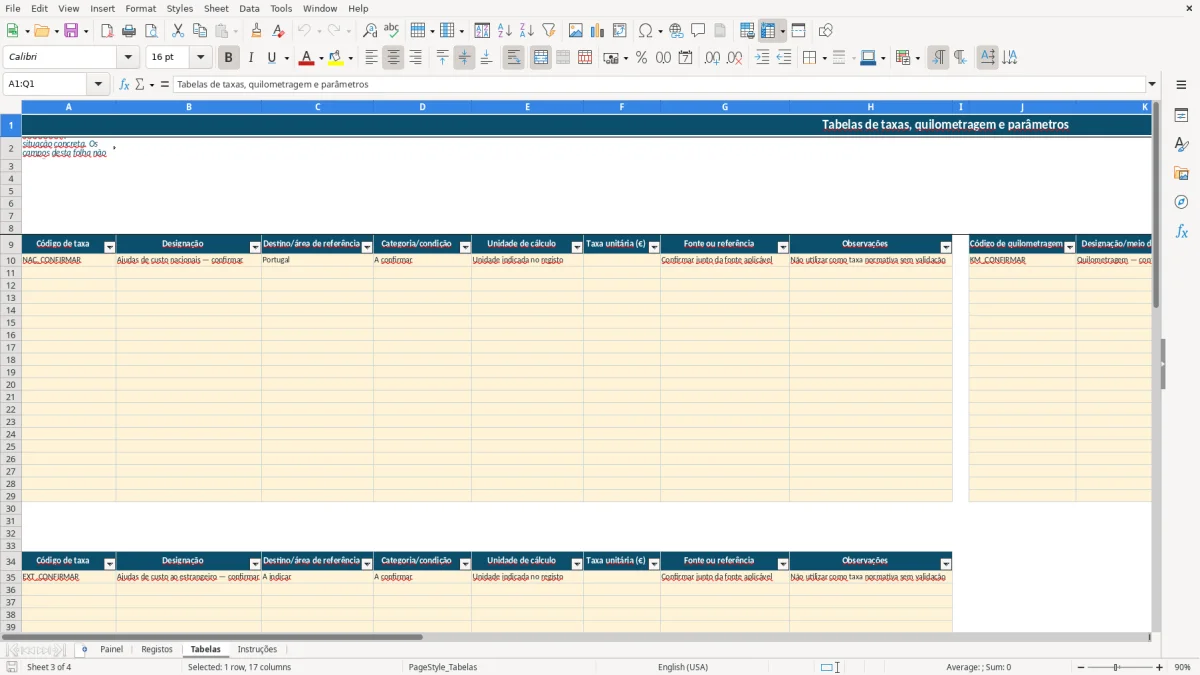Open the sidebar Styles panel
1200x675 pixels.
[1181, 145]
